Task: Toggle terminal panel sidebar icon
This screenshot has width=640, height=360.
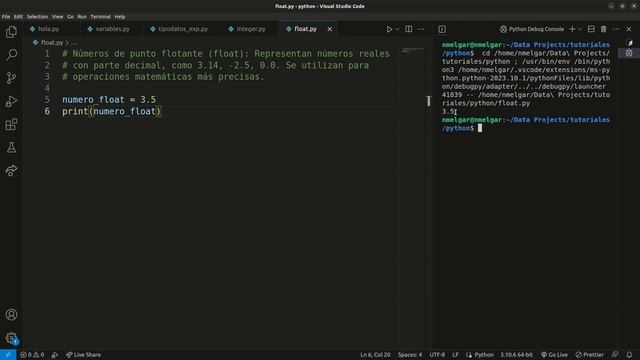Action: pyautogui.click(x=442, y=29)
